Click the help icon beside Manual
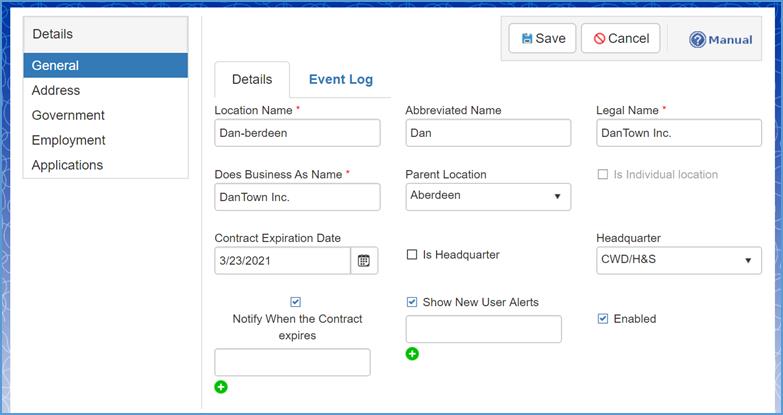Viewport: 783px width, 415px height. [x=698, y=40]
